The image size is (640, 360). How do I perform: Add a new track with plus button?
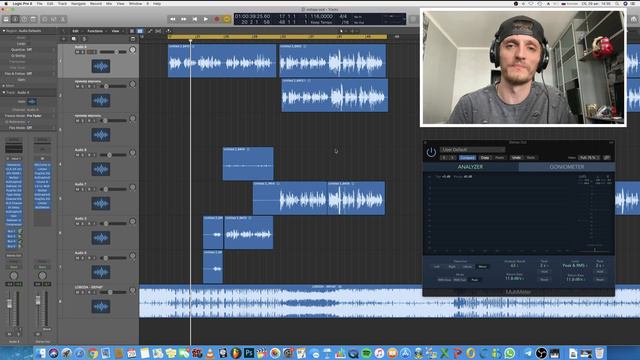63,39
